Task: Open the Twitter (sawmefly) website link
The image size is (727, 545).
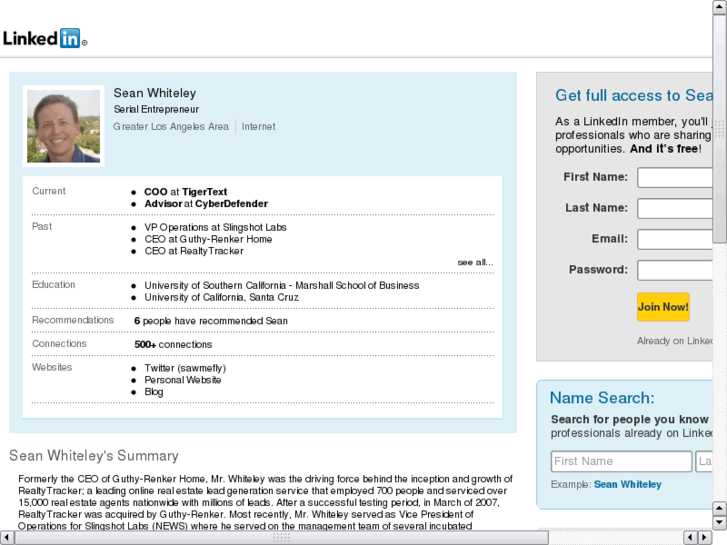Action: pos(185,368)
